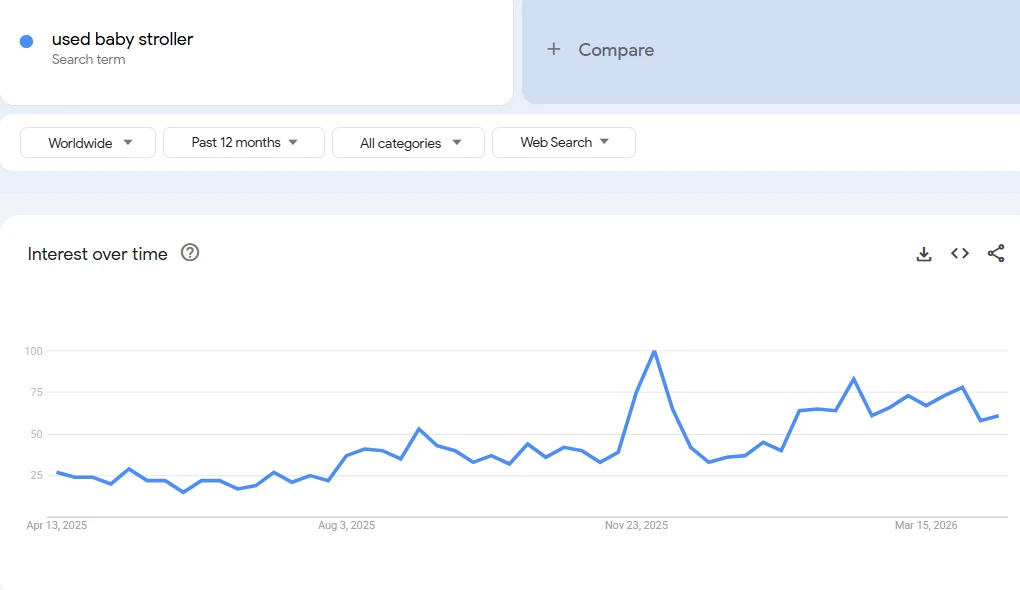Expand the Past 12 months dropdown

244,143
